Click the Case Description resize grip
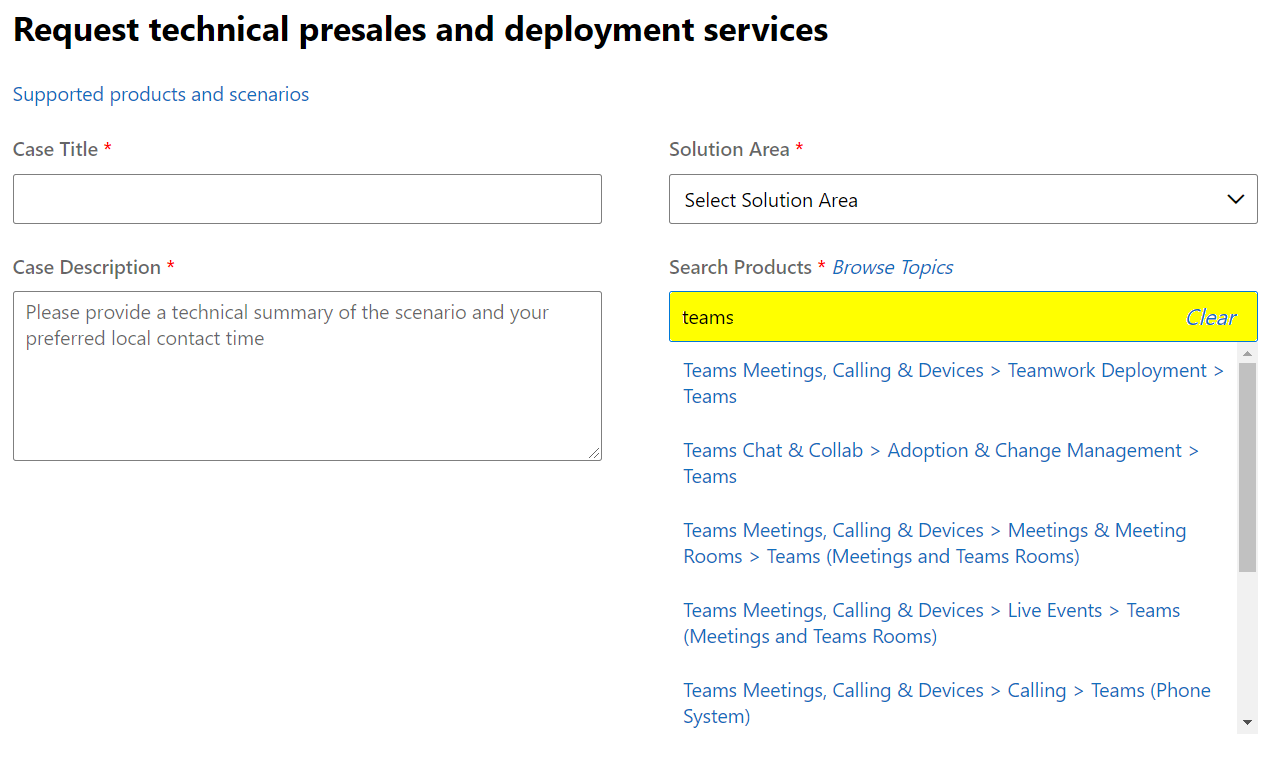This screenshot has height=761, width=1286. pos(594,453)
